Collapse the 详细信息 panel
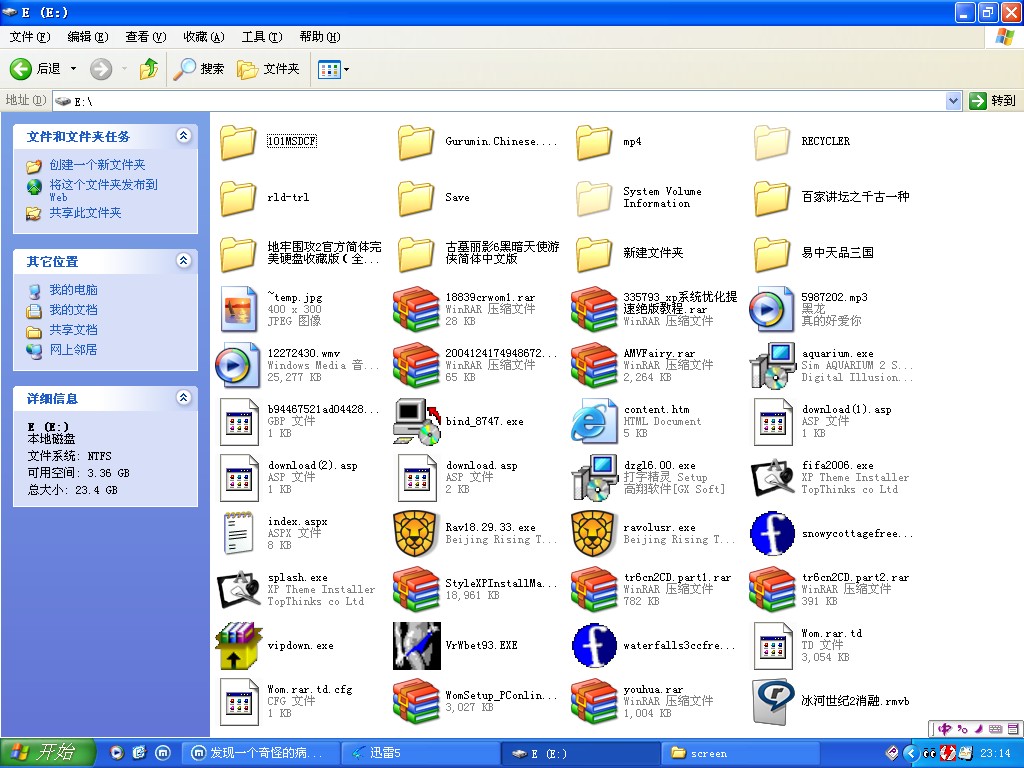This screenshot has width=1024, height=768. (183, 398)
